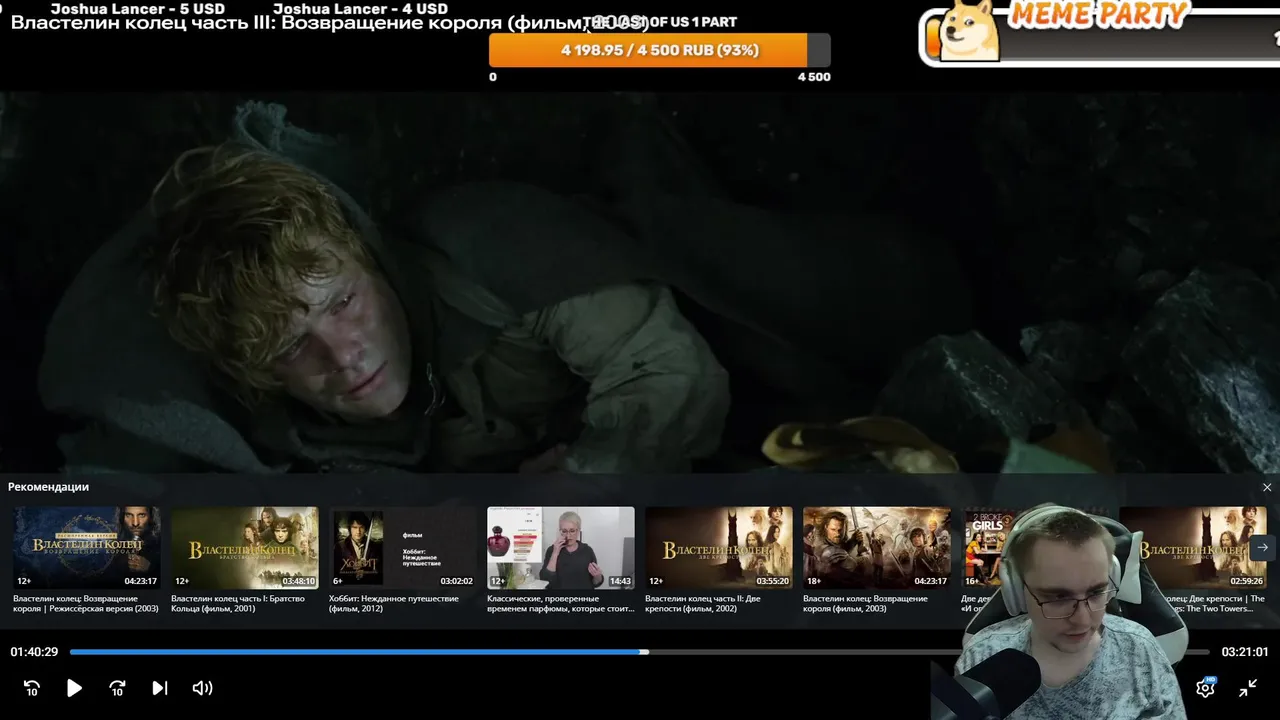Click the 14:43 duration badge
The image size is (1280, 720).
[620, 580]
